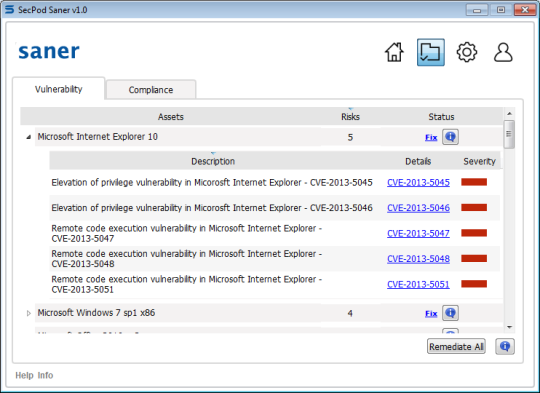540x393 pixels.
Task: Select the Remote code execution CVE-2013-5051 description
Action: (186, 285)
